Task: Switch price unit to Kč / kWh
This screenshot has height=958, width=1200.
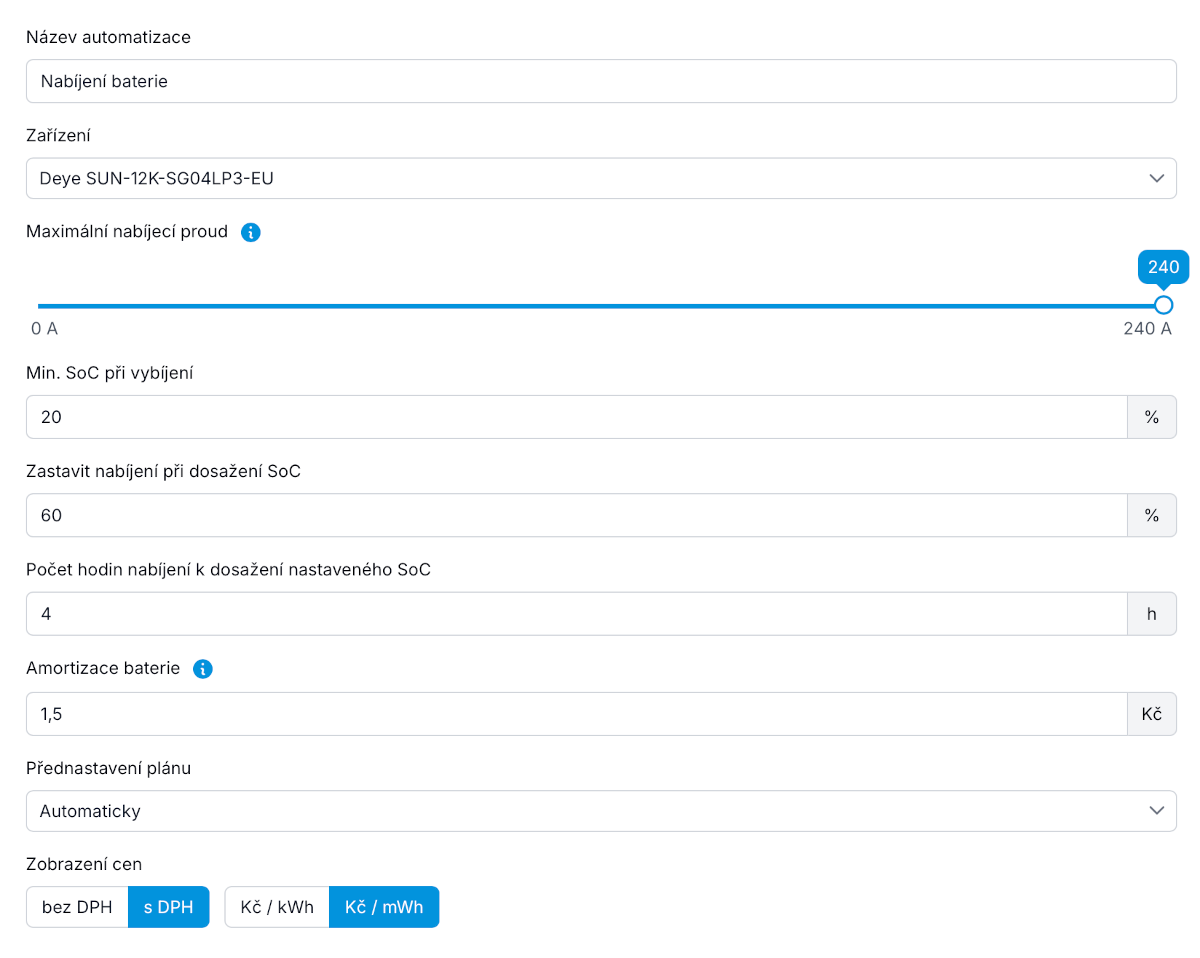Action: (x=277, y=908)
